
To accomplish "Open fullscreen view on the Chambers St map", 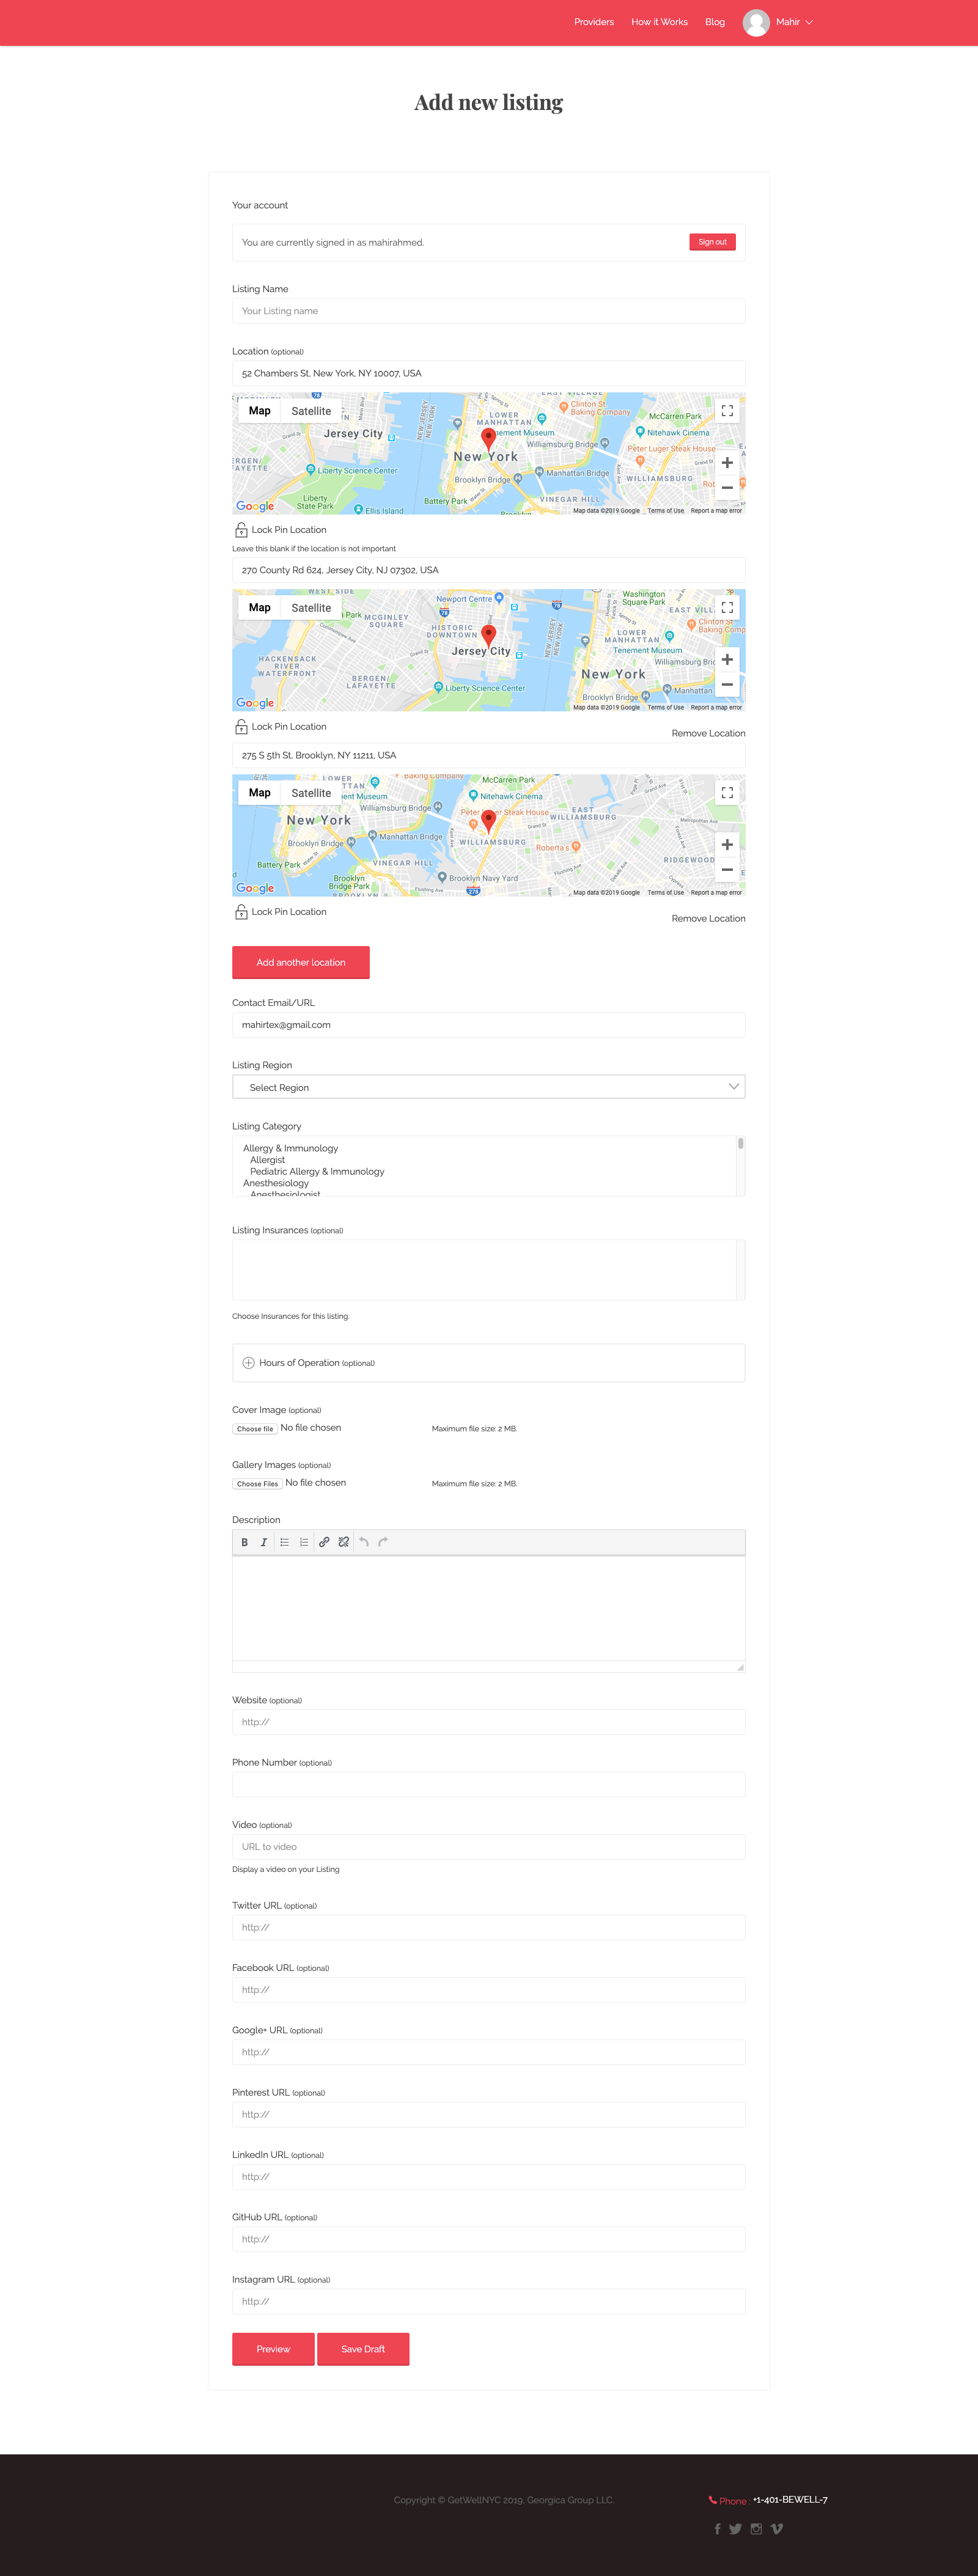I will coord(727,411).
